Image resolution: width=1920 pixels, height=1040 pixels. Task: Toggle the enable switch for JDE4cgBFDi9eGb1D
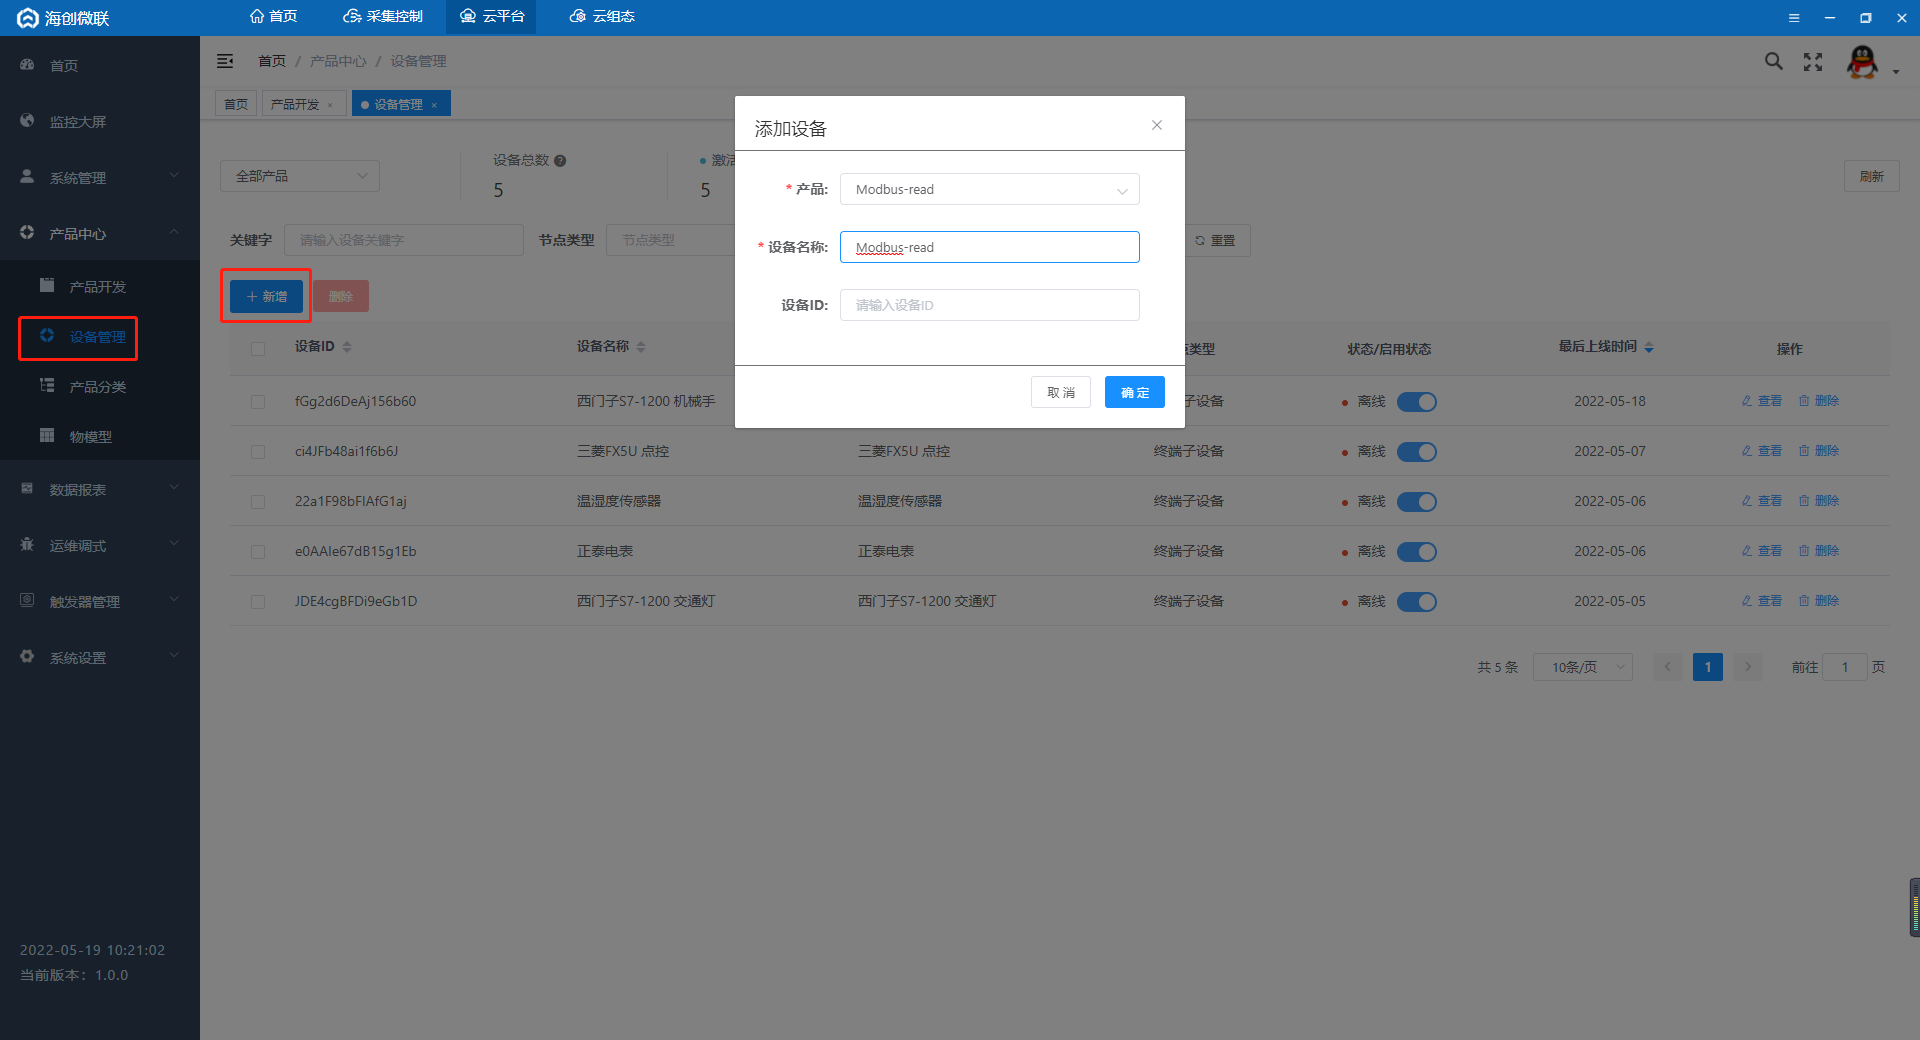pos(1416,602)
